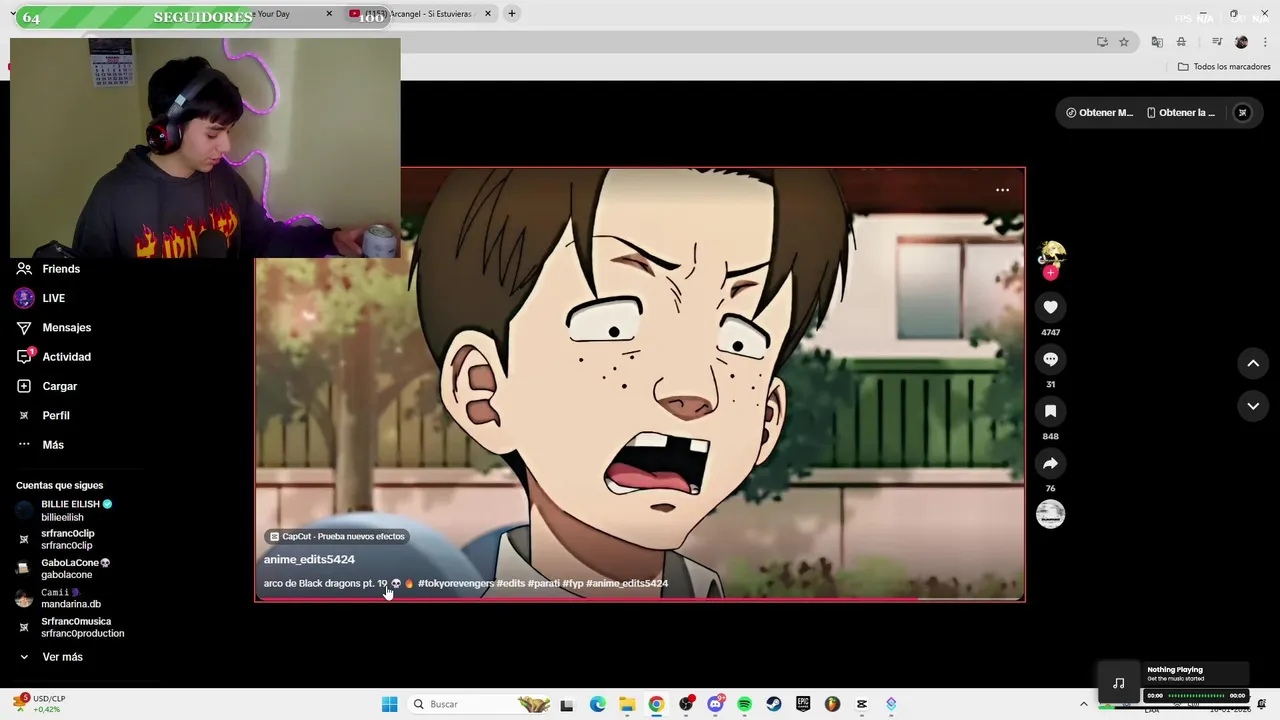This screenshot has width=1280, height=720.
Task: Save video with bookmark icon showing 848
Action: click(x=1050, y=411)
